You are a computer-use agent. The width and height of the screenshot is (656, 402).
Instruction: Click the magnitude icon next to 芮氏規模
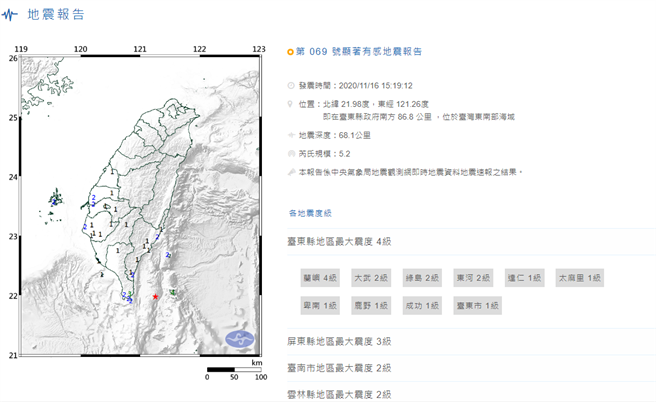(x=291, y=154)
